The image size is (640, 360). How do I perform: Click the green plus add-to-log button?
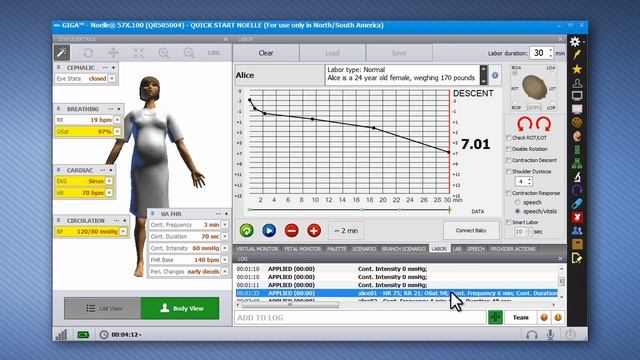(x=495, y=317)
